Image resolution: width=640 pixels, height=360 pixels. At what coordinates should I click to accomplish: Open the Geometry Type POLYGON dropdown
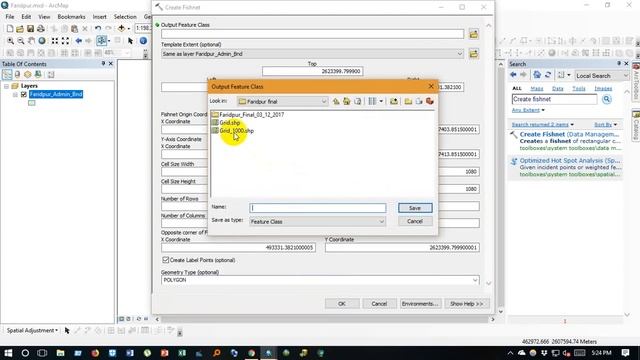tap(475, 280)
